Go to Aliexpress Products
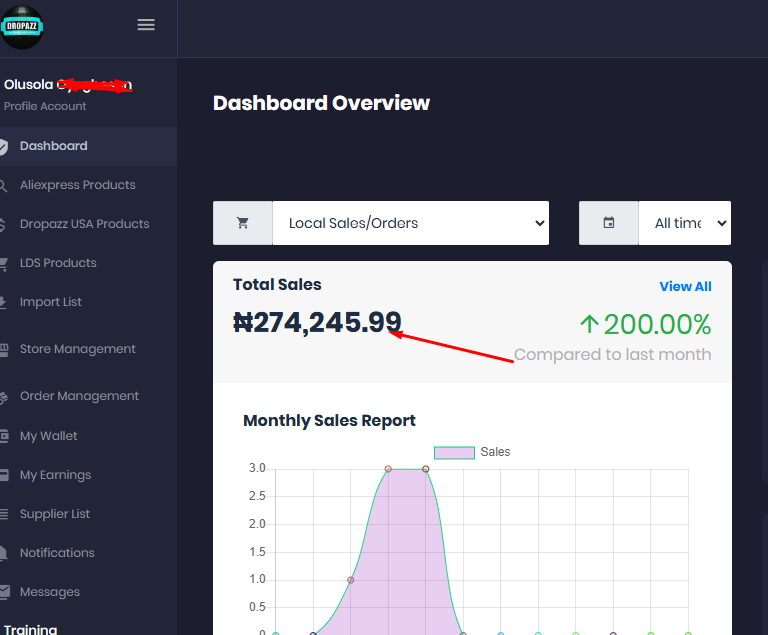This screenshot has width=768, height=635. coord(77,185)
